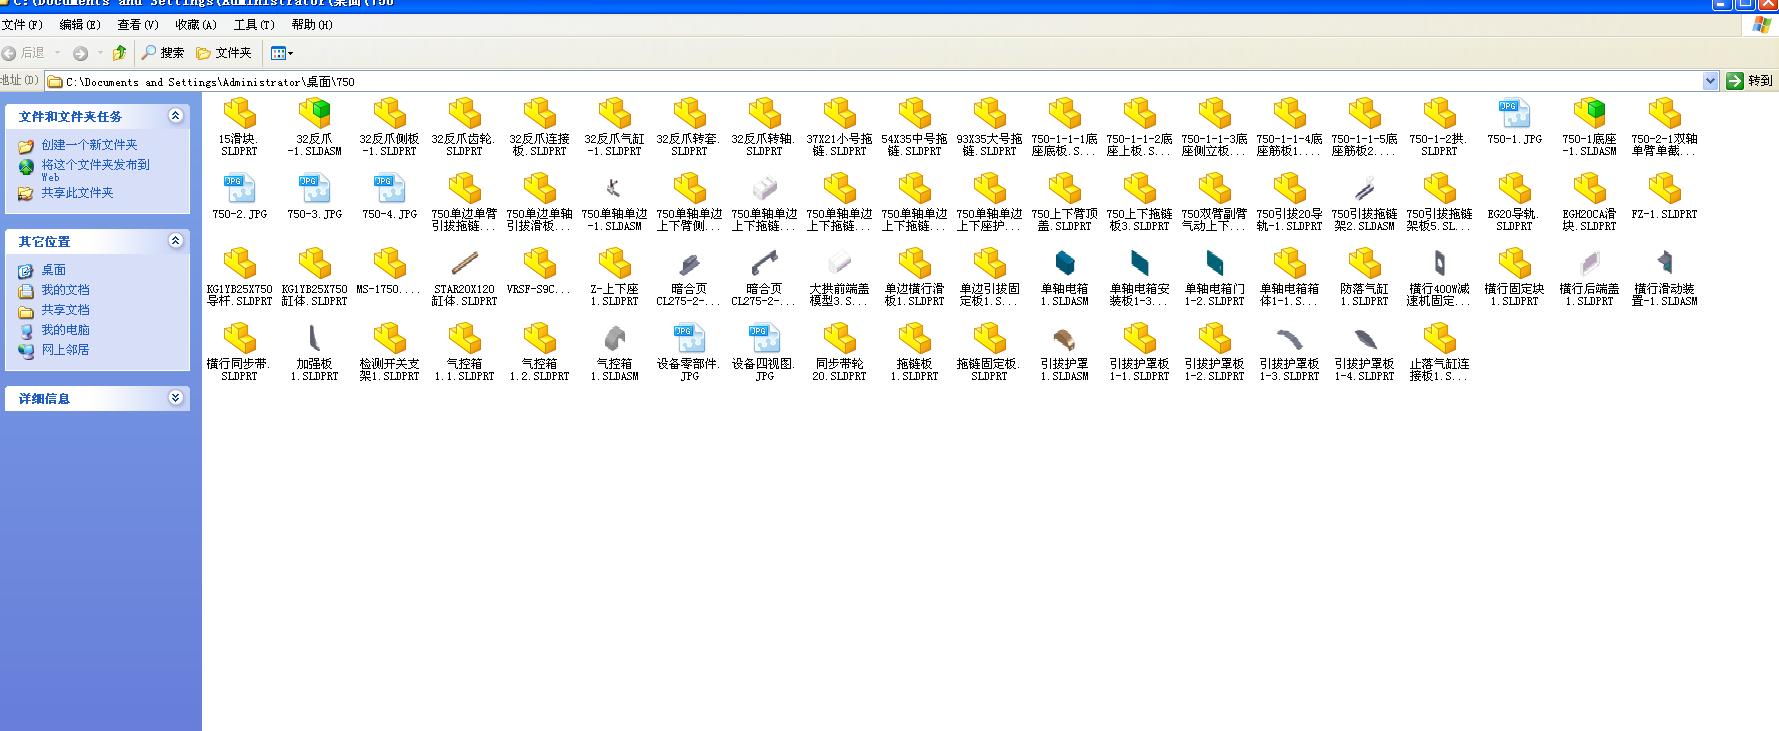Viewport: 1779px width, 731px height.
Task: Select the FZ-1.SLDPRT part icon
Action: [x=1664, y=188]
